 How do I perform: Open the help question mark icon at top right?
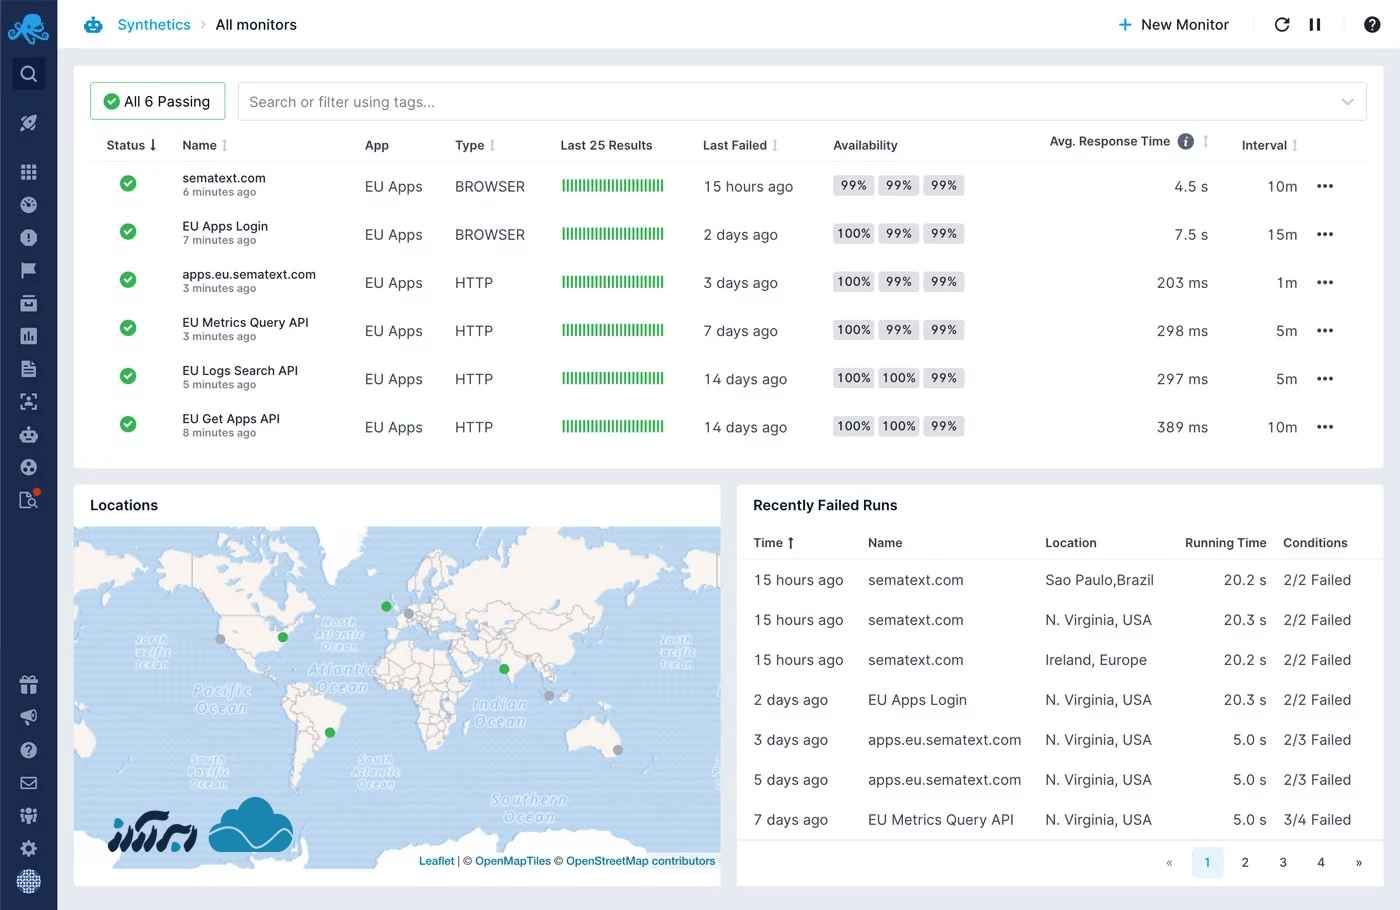(1372, 25)
